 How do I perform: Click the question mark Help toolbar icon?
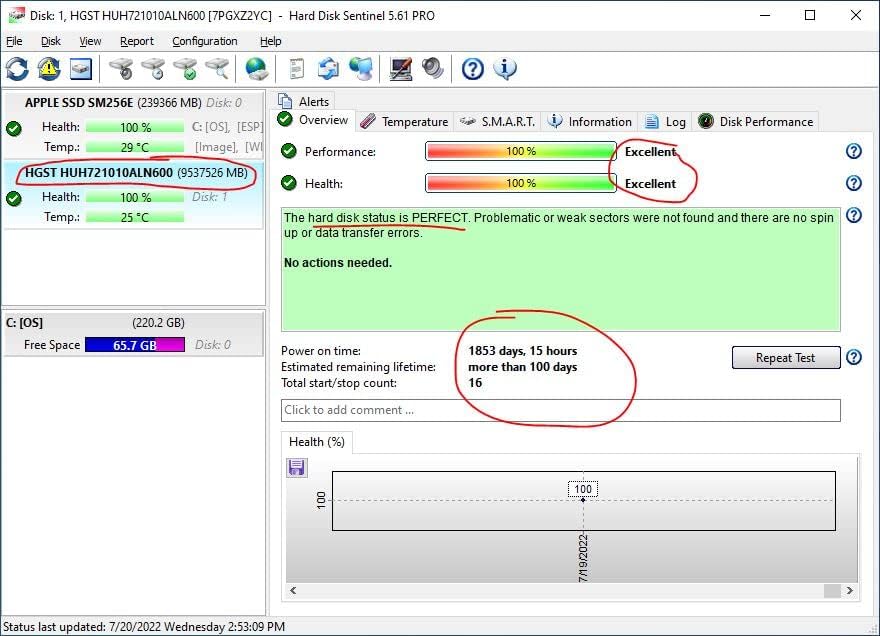coord(473,69)
